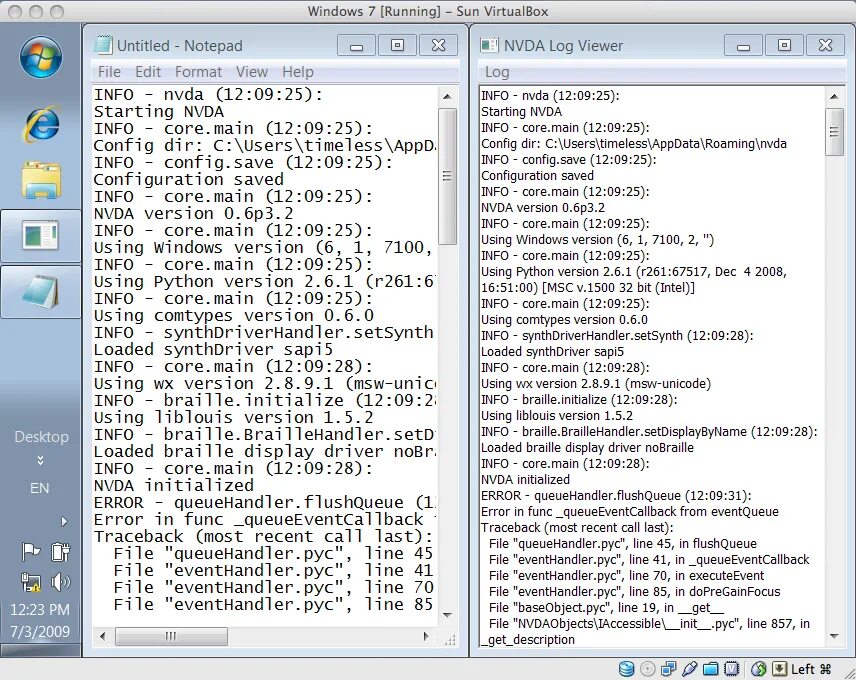856x680 pixels.
Task: Click the battery power tray icon
Action: 60,552
